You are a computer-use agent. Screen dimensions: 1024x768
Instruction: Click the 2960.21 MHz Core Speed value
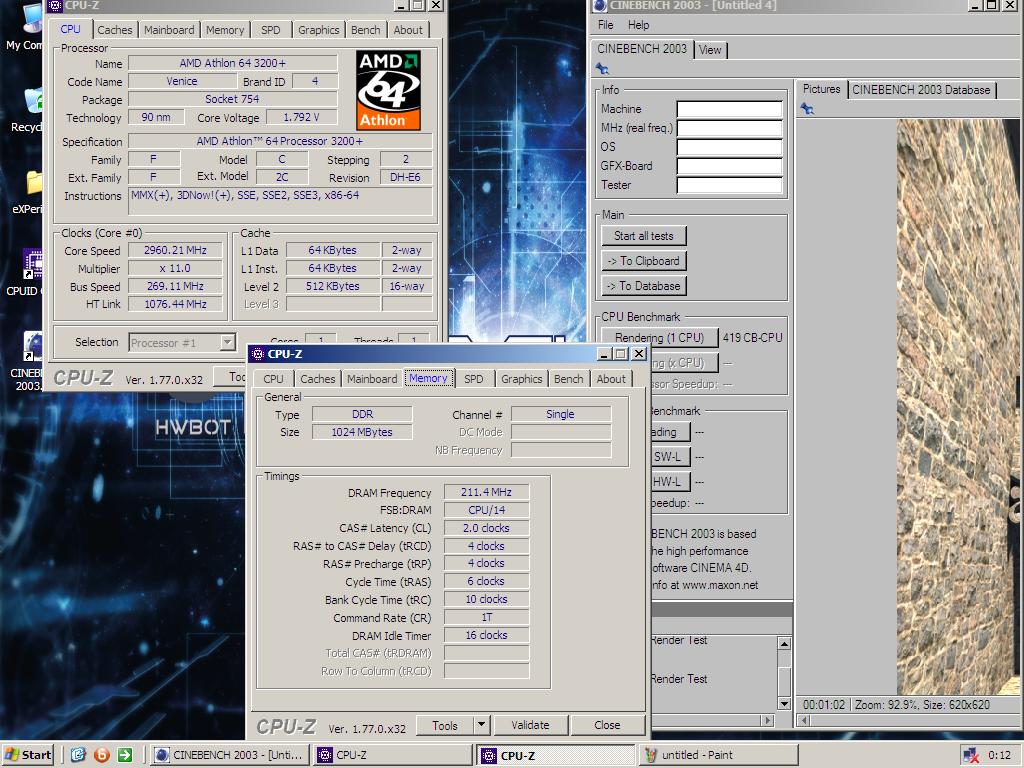pos(175,250)
